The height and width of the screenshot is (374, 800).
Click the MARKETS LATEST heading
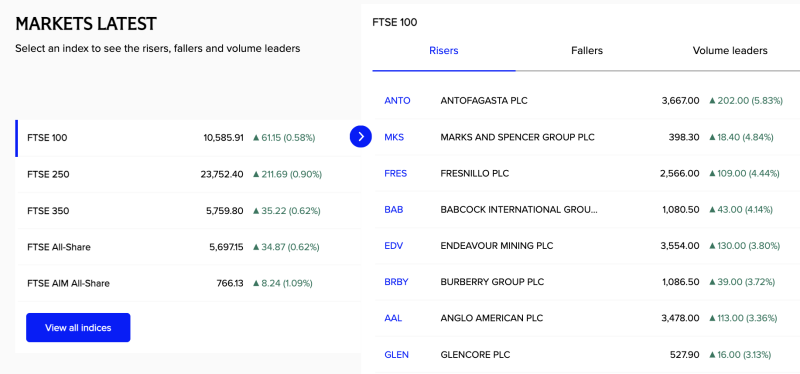86,23
